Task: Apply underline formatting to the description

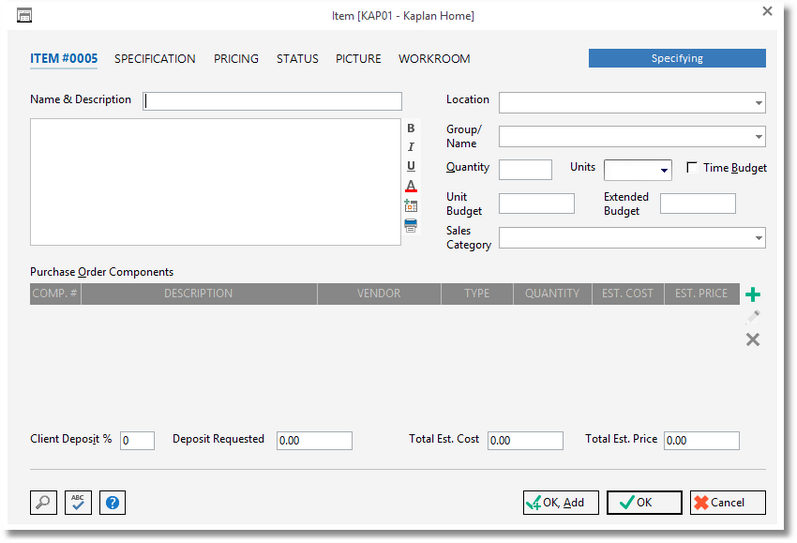Action: click(x=411, y=166)
